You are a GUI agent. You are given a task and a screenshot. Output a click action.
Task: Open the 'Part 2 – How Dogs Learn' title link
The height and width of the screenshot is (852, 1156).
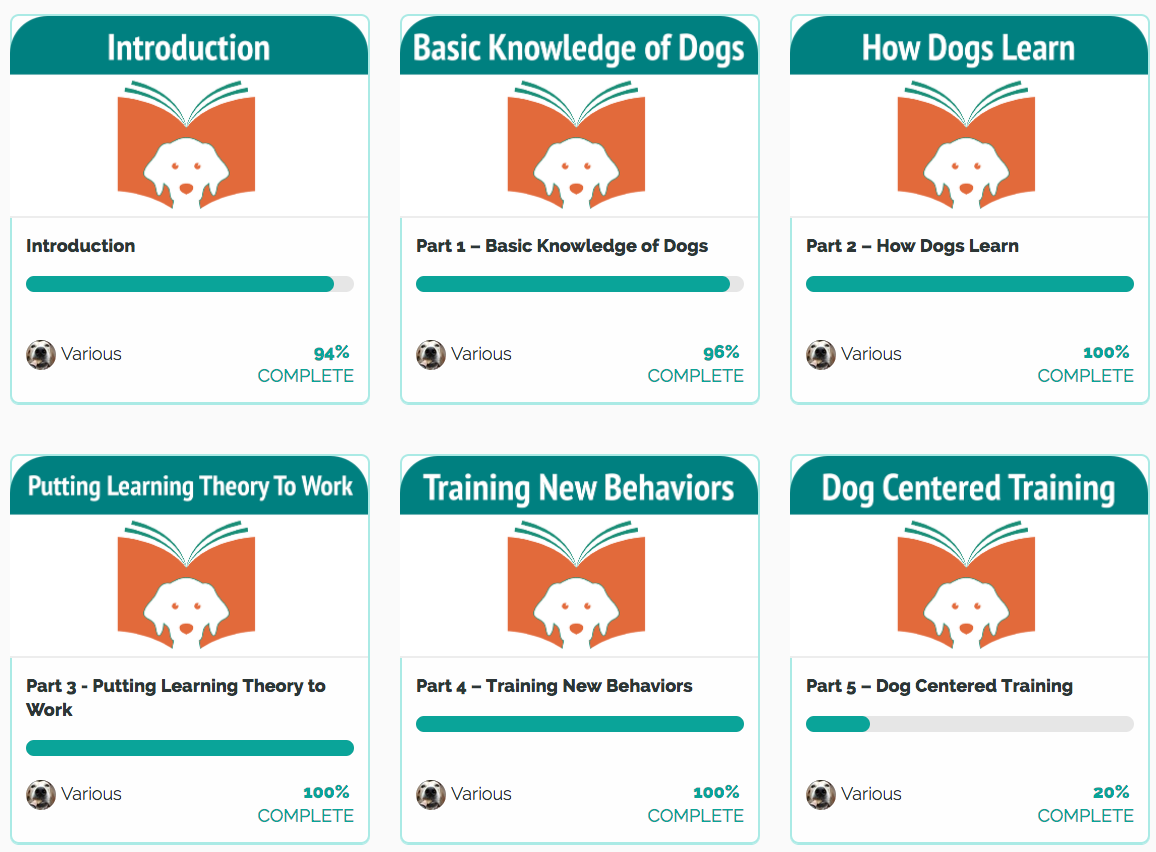[x=912, y=245]
